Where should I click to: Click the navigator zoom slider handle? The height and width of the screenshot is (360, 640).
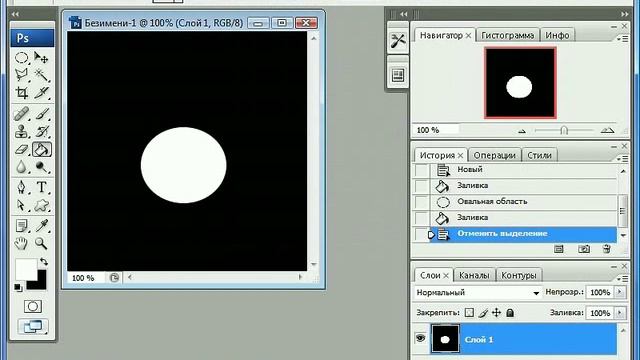(x=564, y=130)
